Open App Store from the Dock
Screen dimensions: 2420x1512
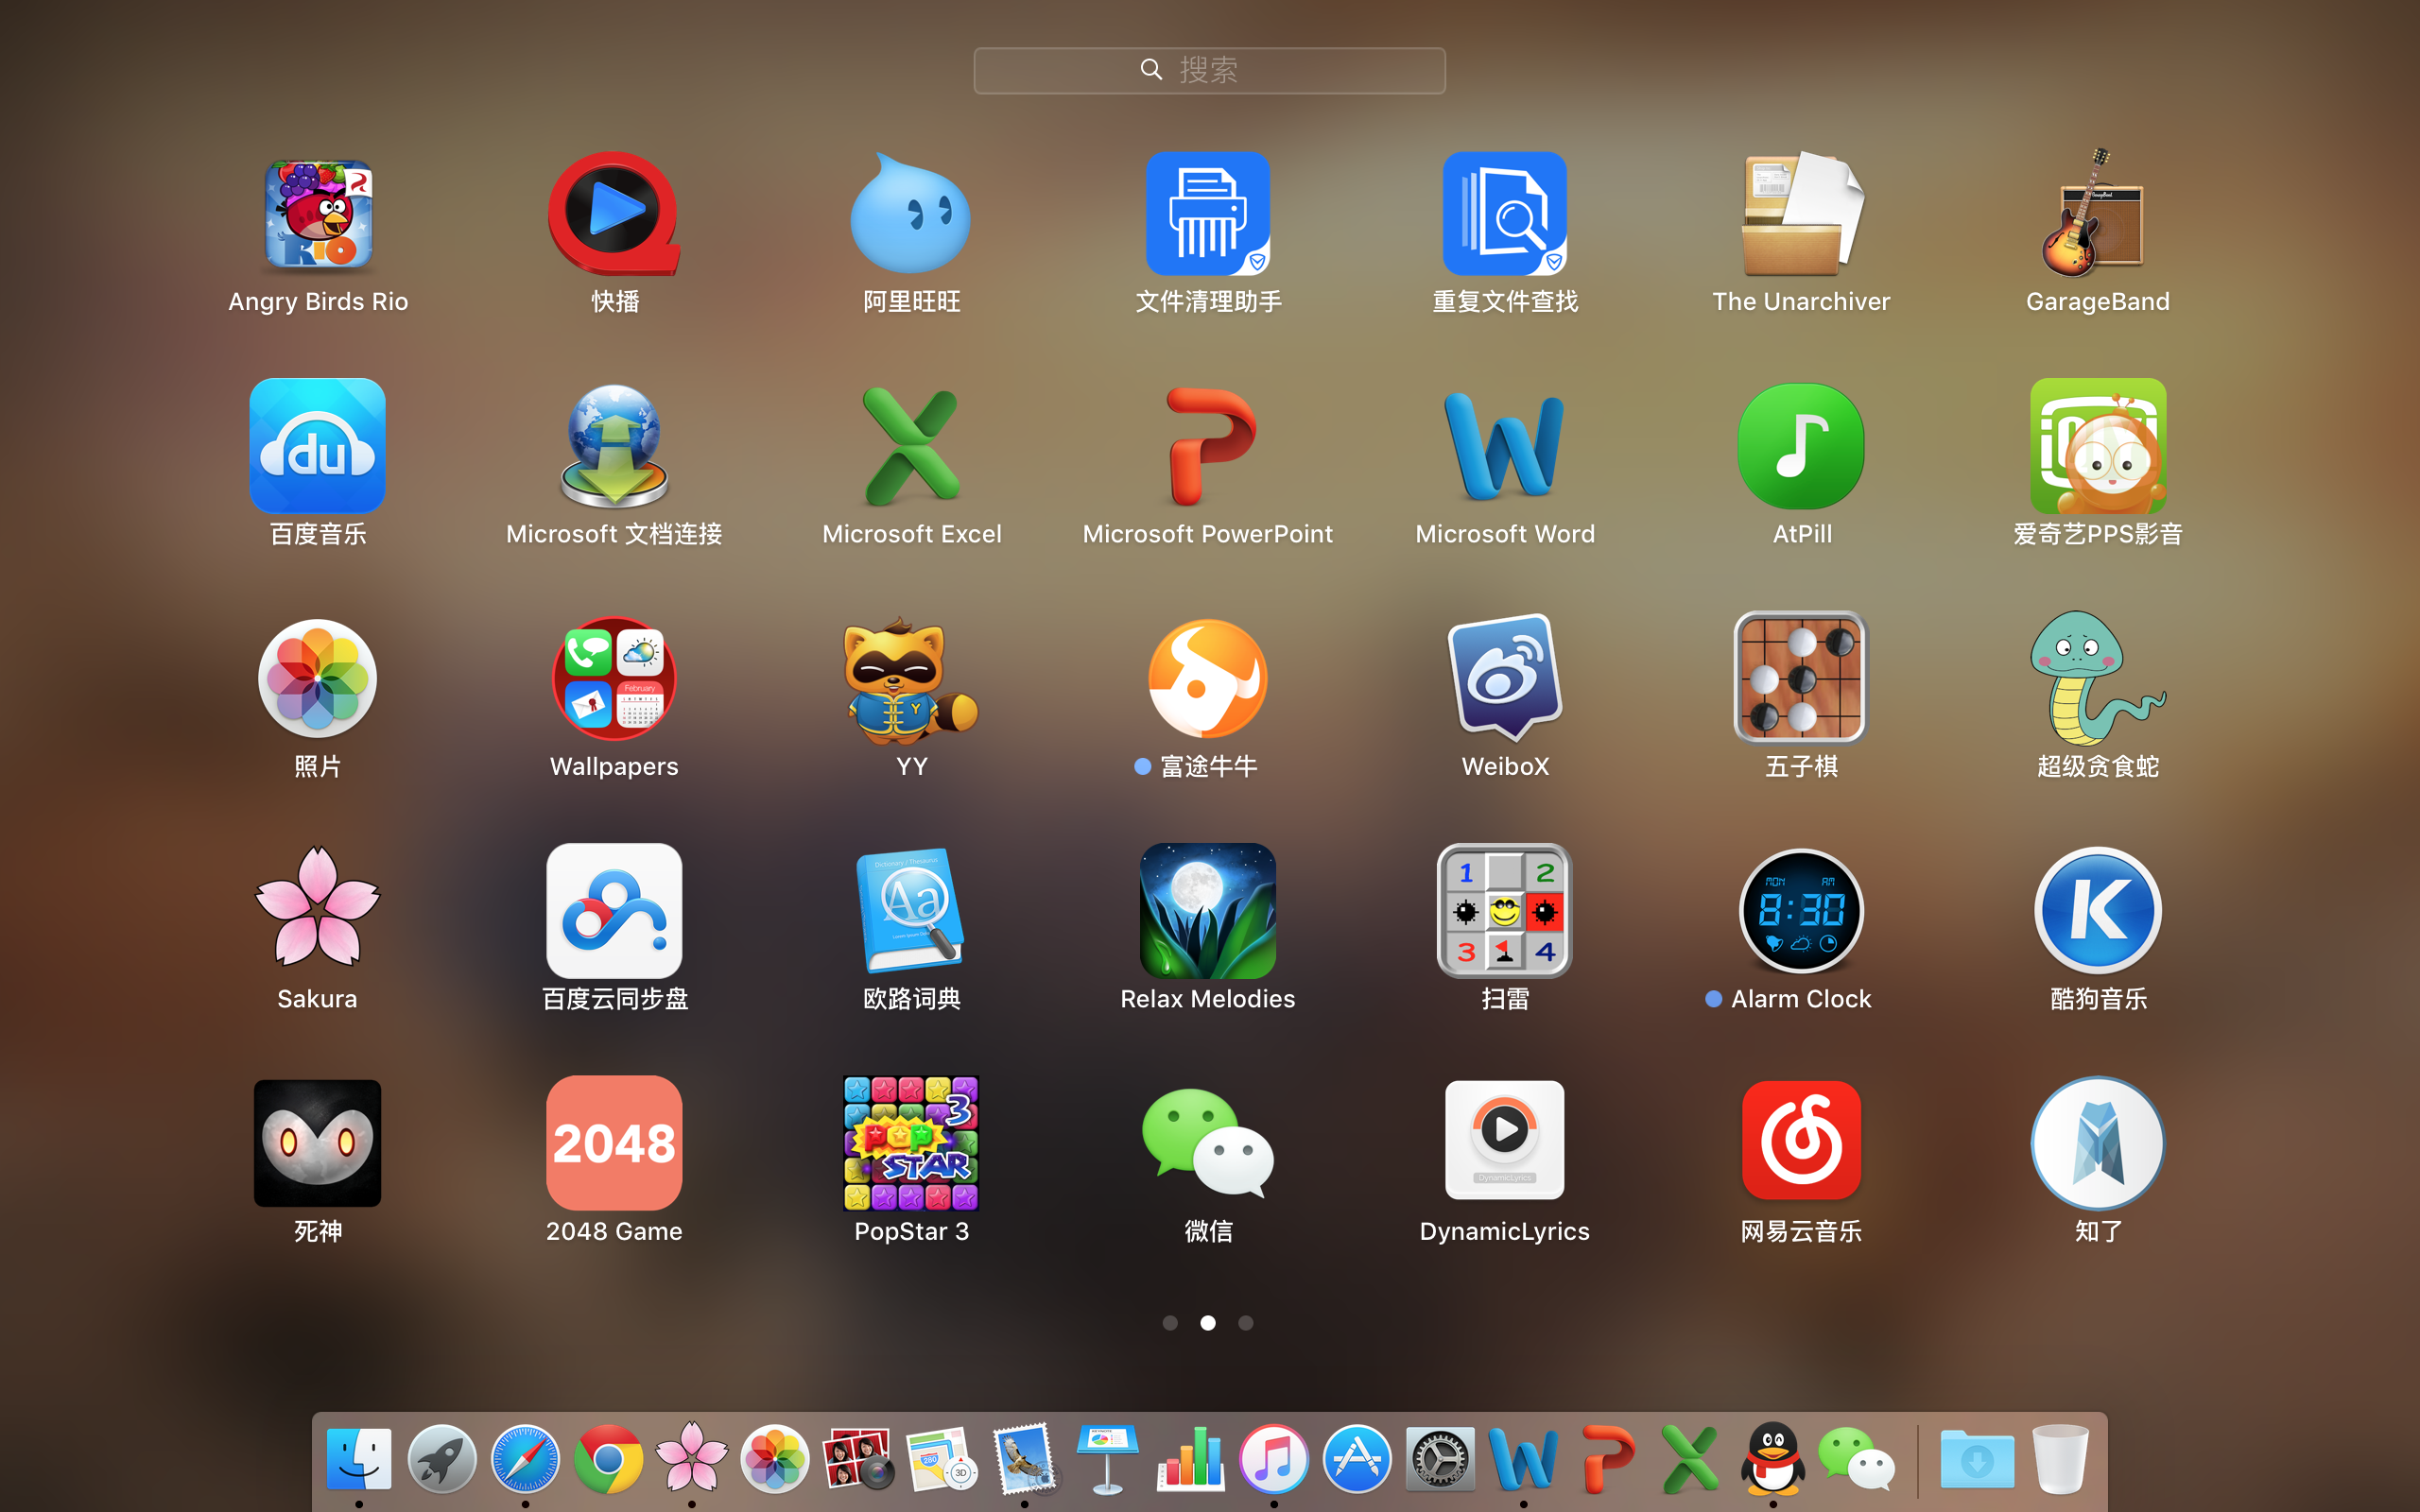point(1357,1459)
